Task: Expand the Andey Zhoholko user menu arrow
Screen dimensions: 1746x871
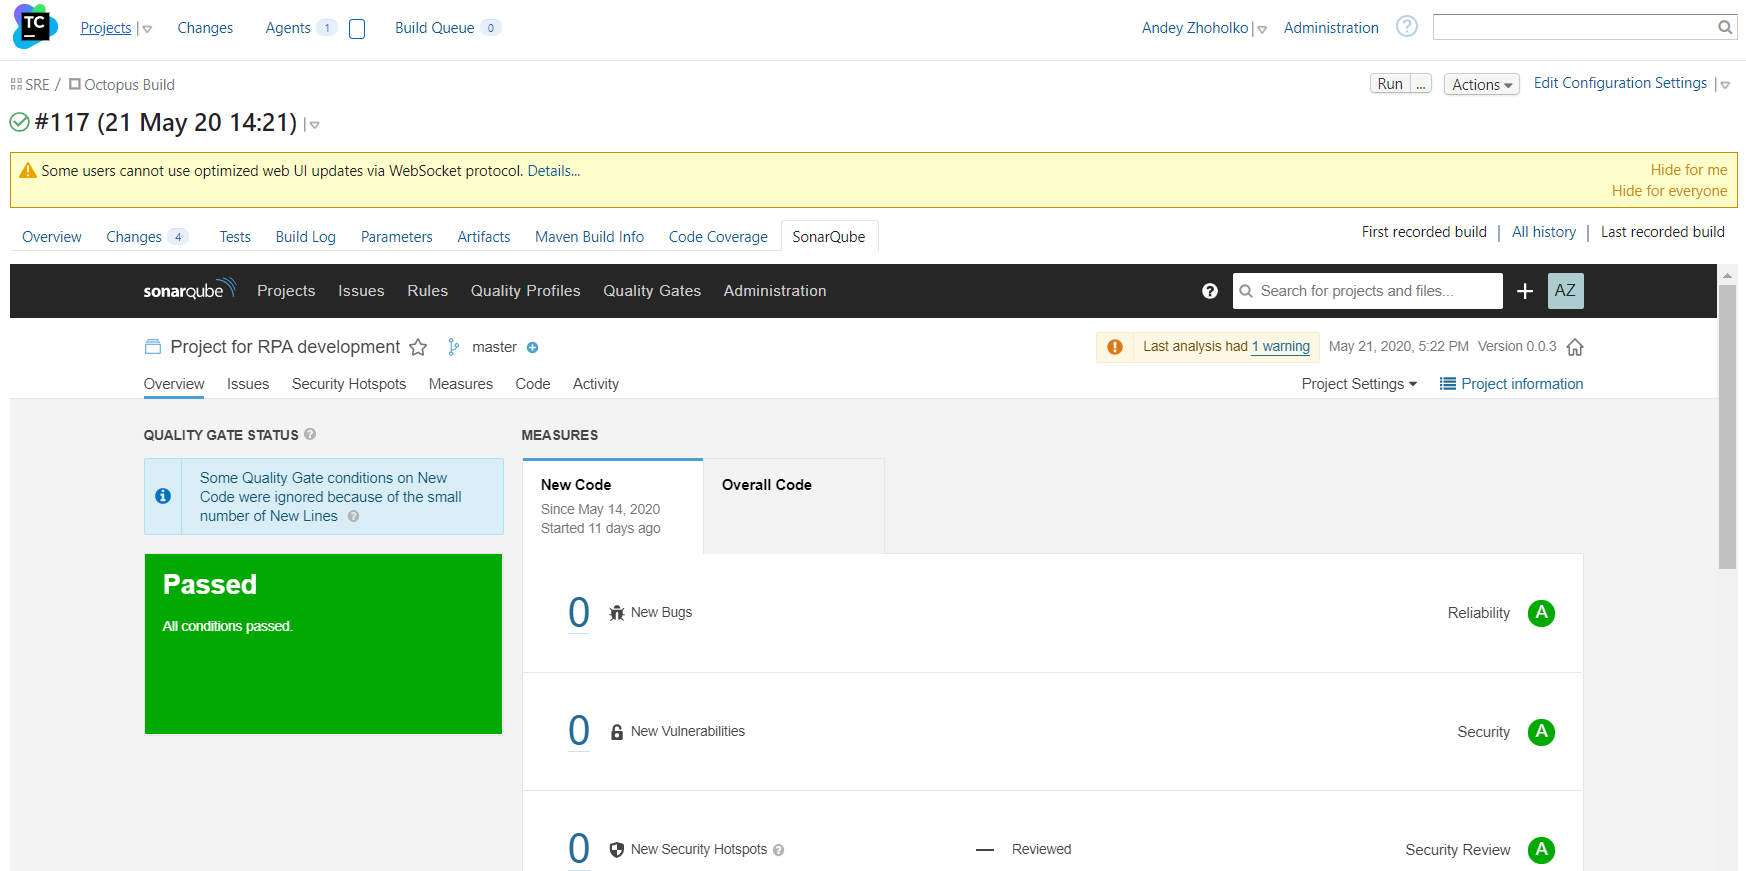Action: coord(1262,30)
